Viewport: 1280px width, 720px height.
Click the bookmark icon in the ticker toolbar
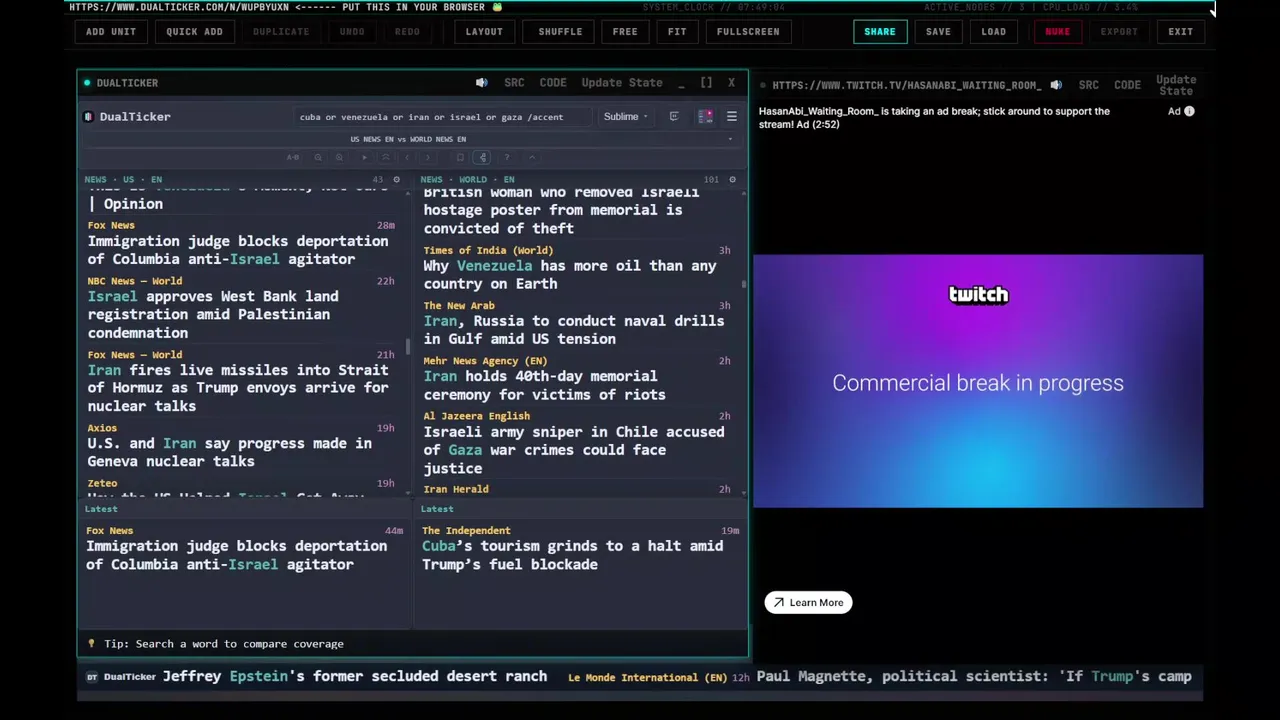(460, 157)
